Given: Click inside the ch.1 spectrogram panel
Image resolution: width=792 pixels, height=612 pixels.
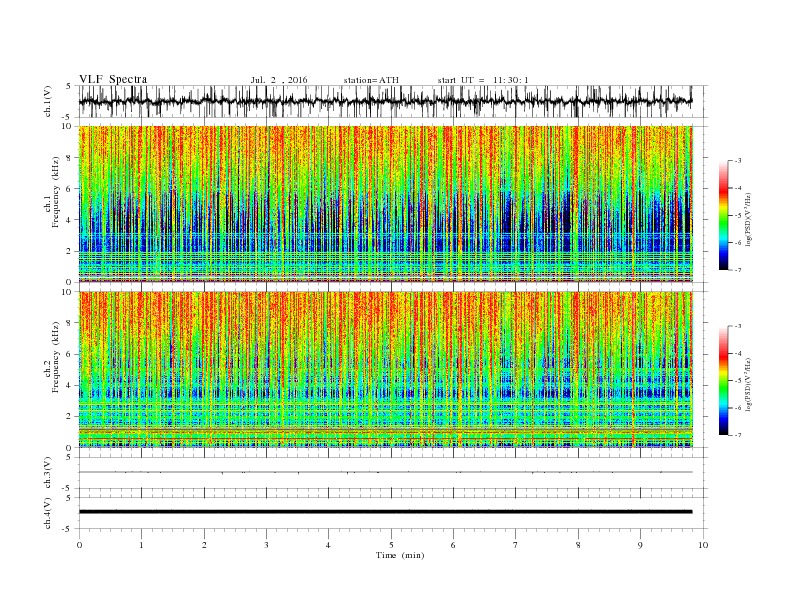Looking at the screenshot, I should 386,204.
